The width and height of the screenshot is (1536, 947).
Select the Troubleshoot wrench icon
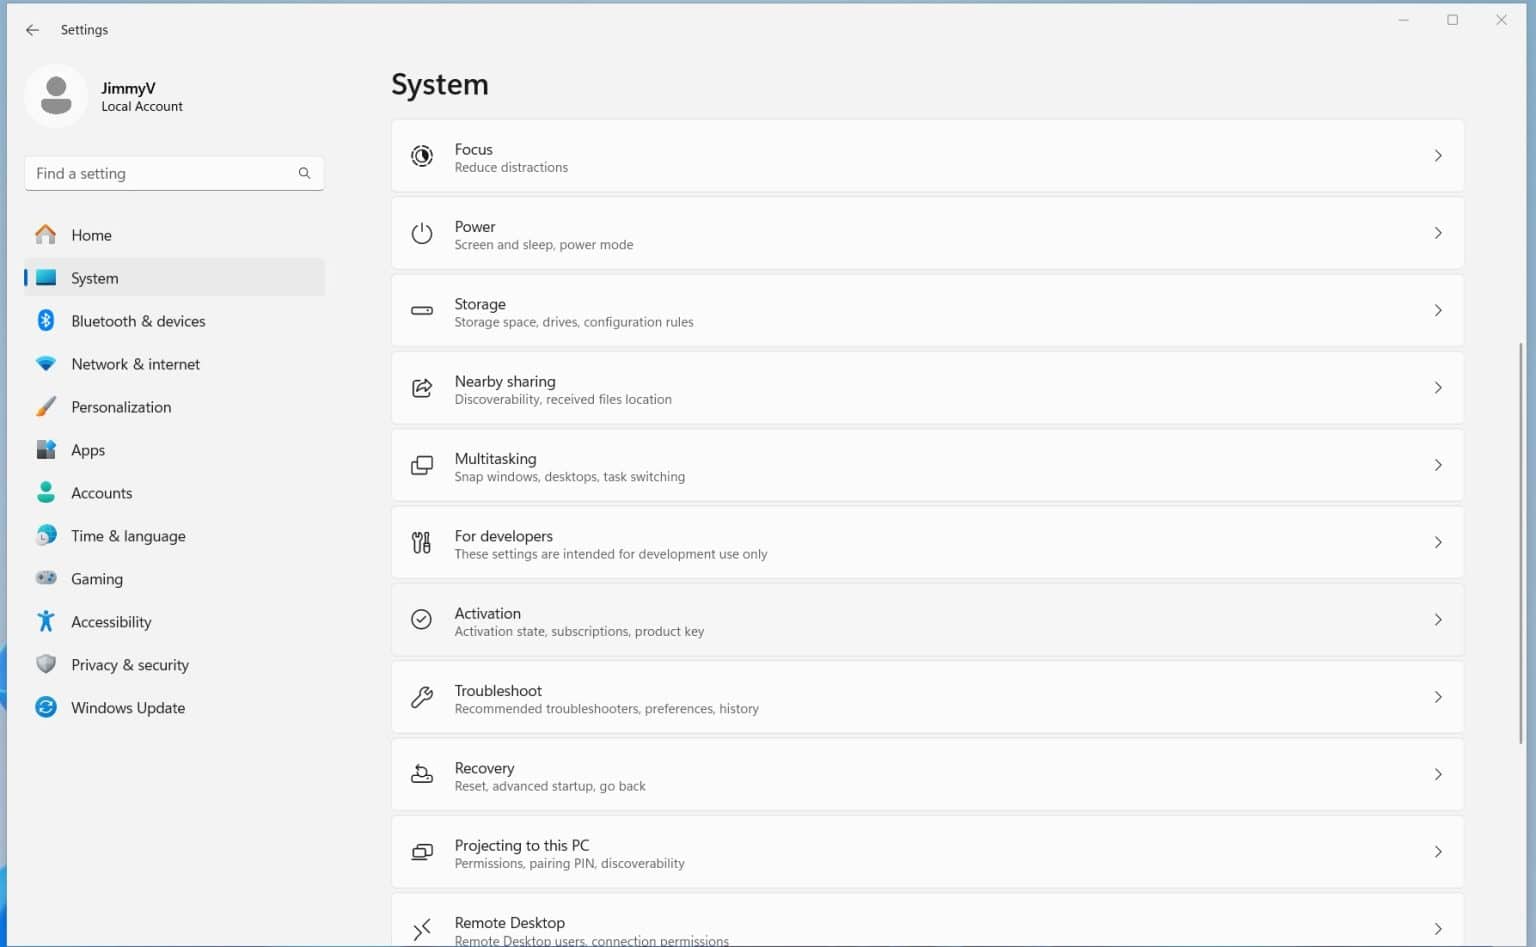pos(421,697)
